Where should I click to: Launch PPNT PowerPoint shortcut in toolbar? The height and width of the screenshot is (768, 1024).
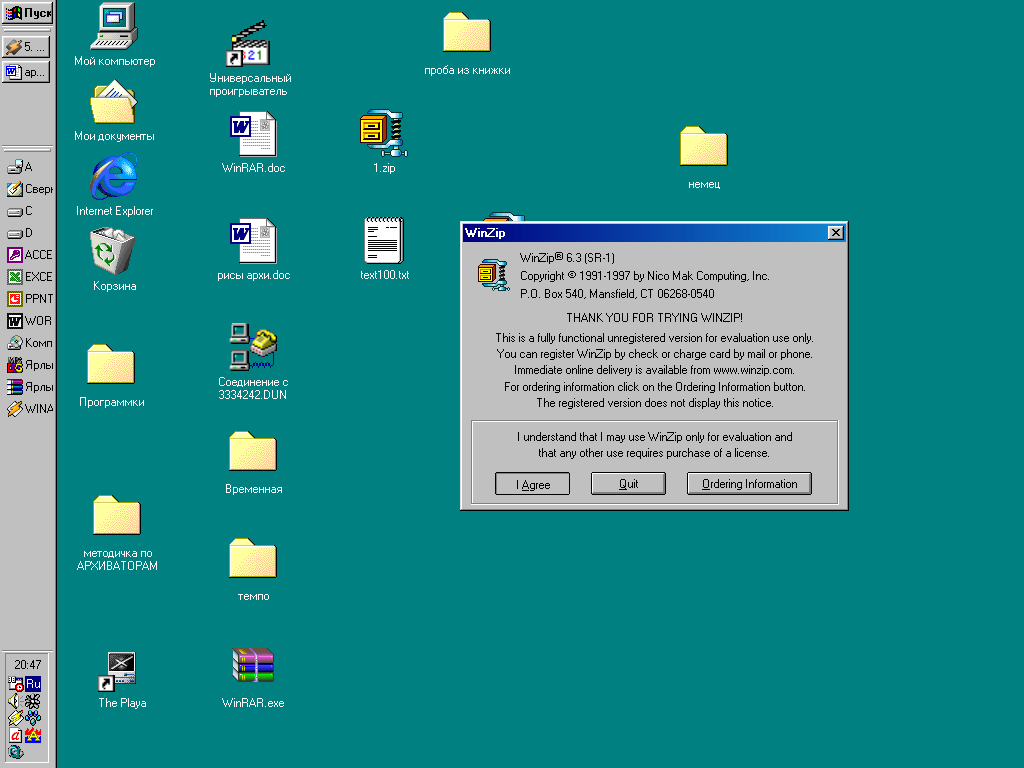(x=29, y=298)
